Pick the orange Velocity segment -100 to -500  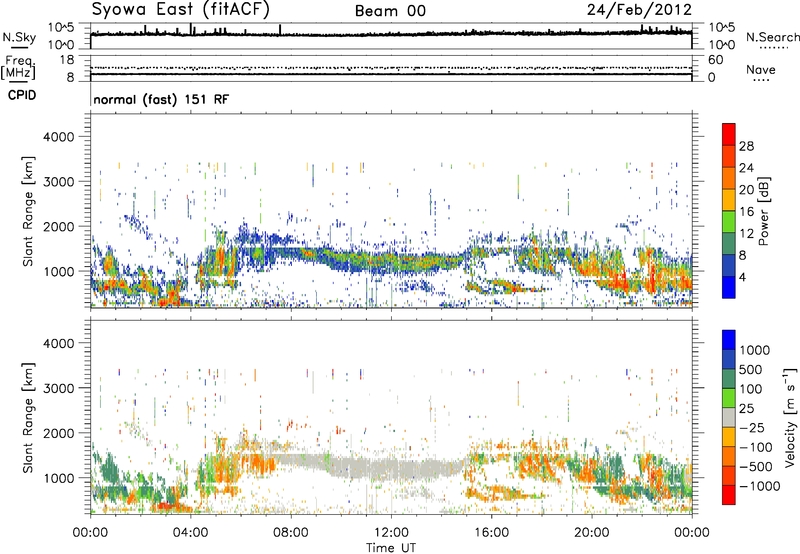[x=729, y=456]
